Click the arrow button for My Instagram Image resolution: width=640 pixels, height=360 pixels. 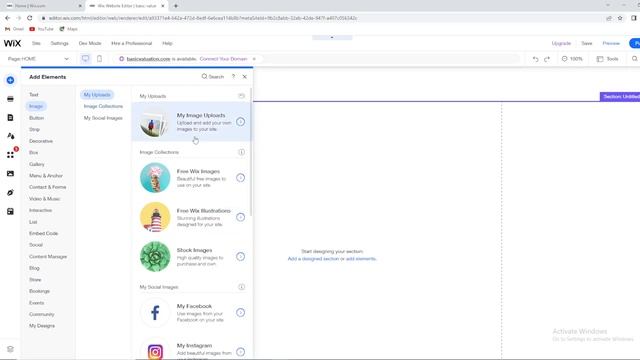tap(240, 352)
